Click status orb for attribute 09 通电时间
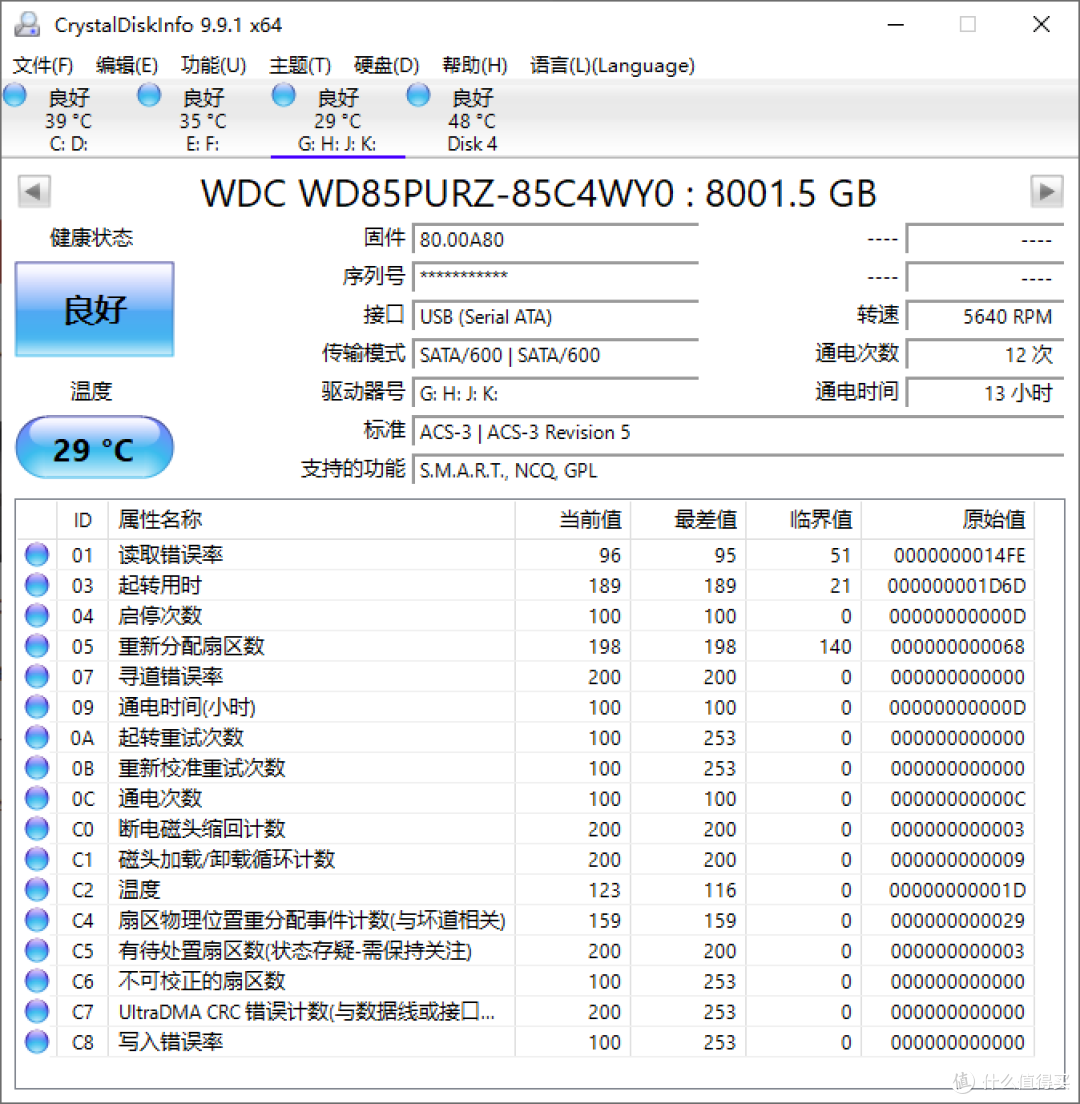This screenshot has width=1080, height=1104. pyautogui.click(x=37, y=707)
